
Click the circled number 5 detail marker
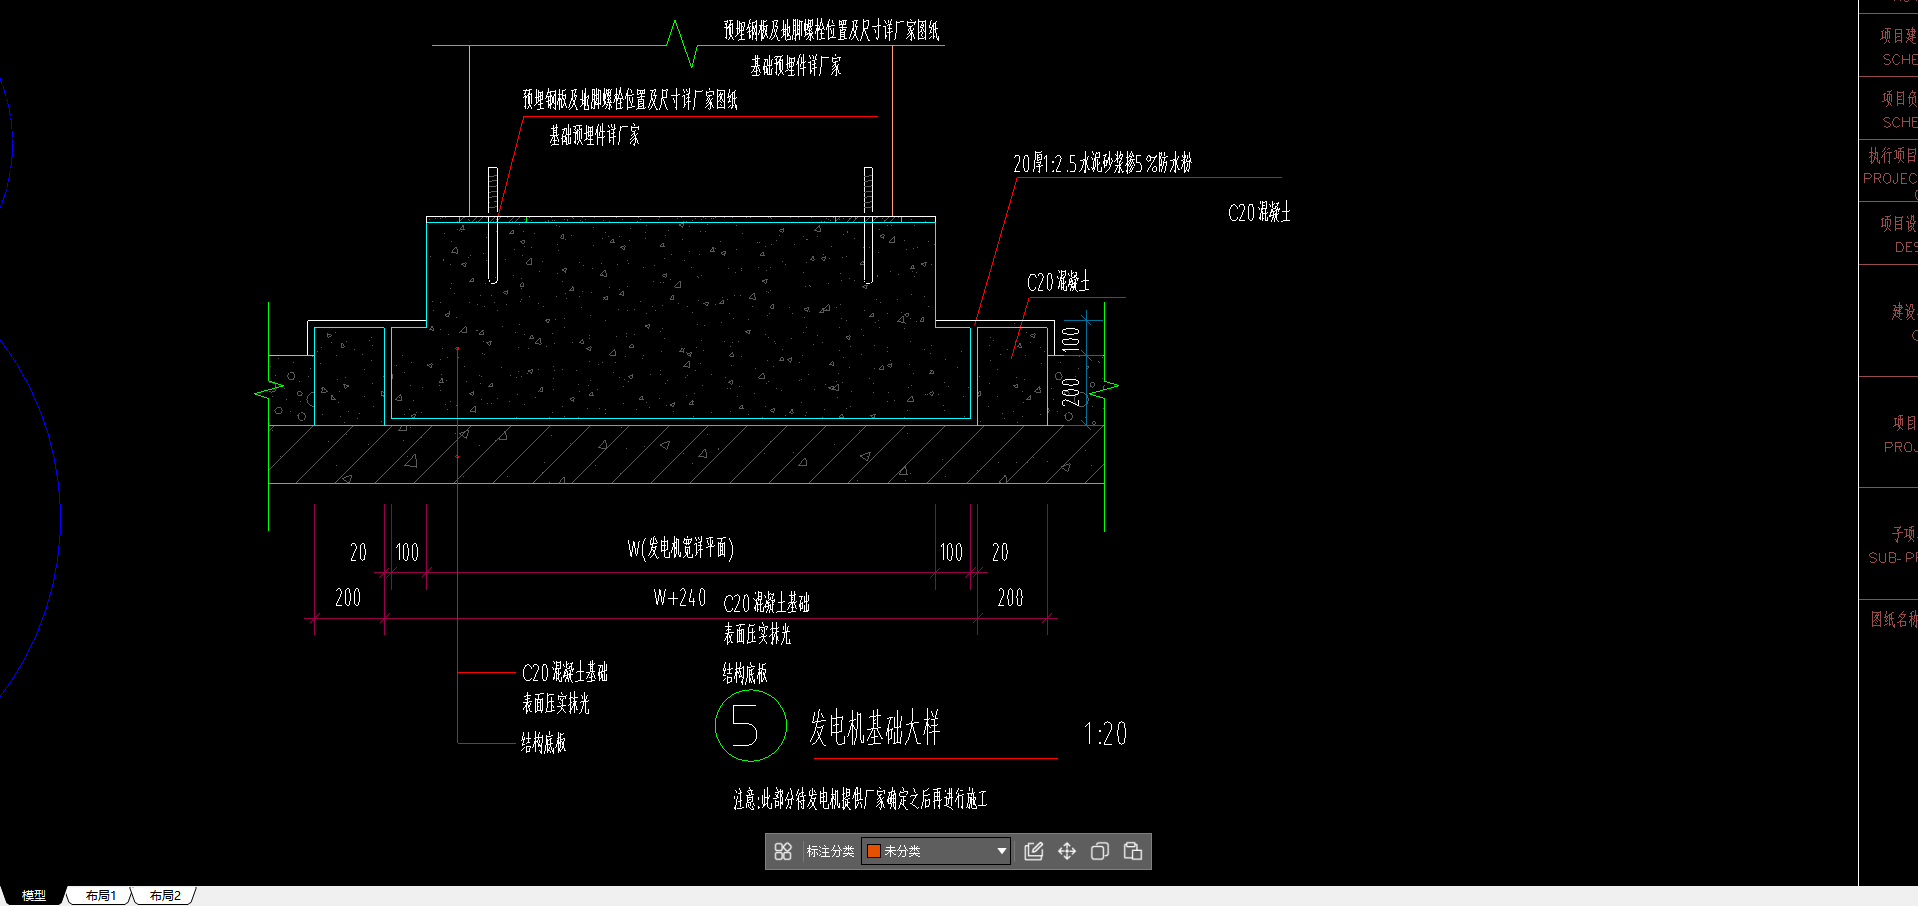(x=751, y=725)
